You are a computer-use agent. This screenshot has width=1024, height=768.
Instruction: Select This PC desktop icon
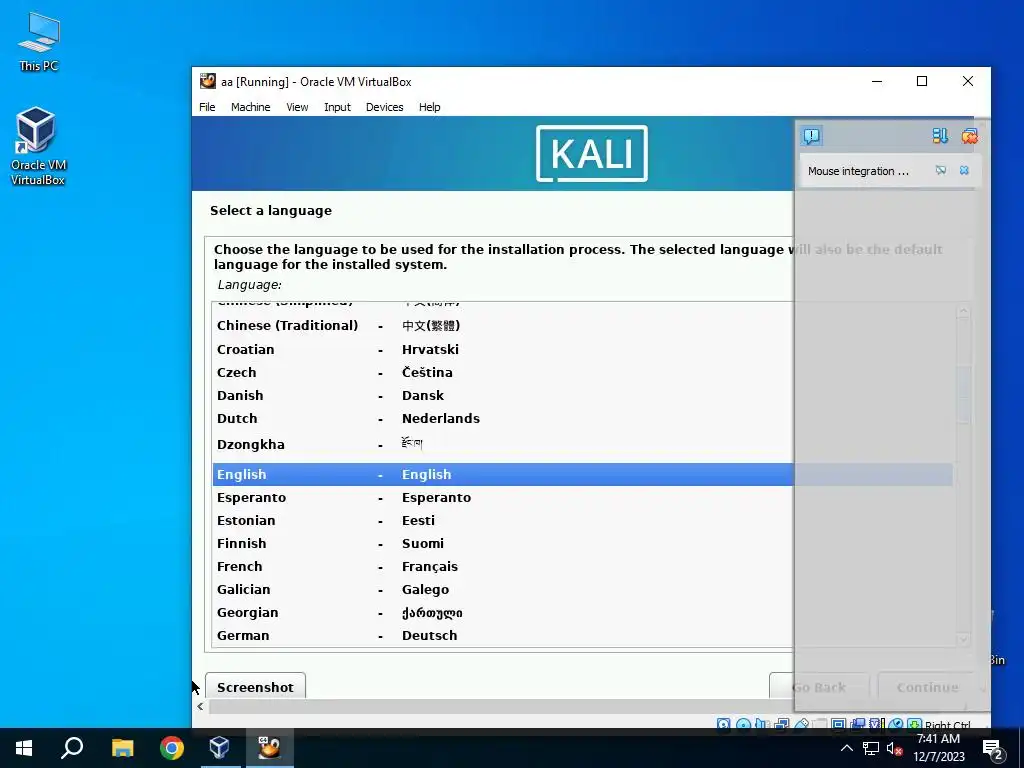39,41
